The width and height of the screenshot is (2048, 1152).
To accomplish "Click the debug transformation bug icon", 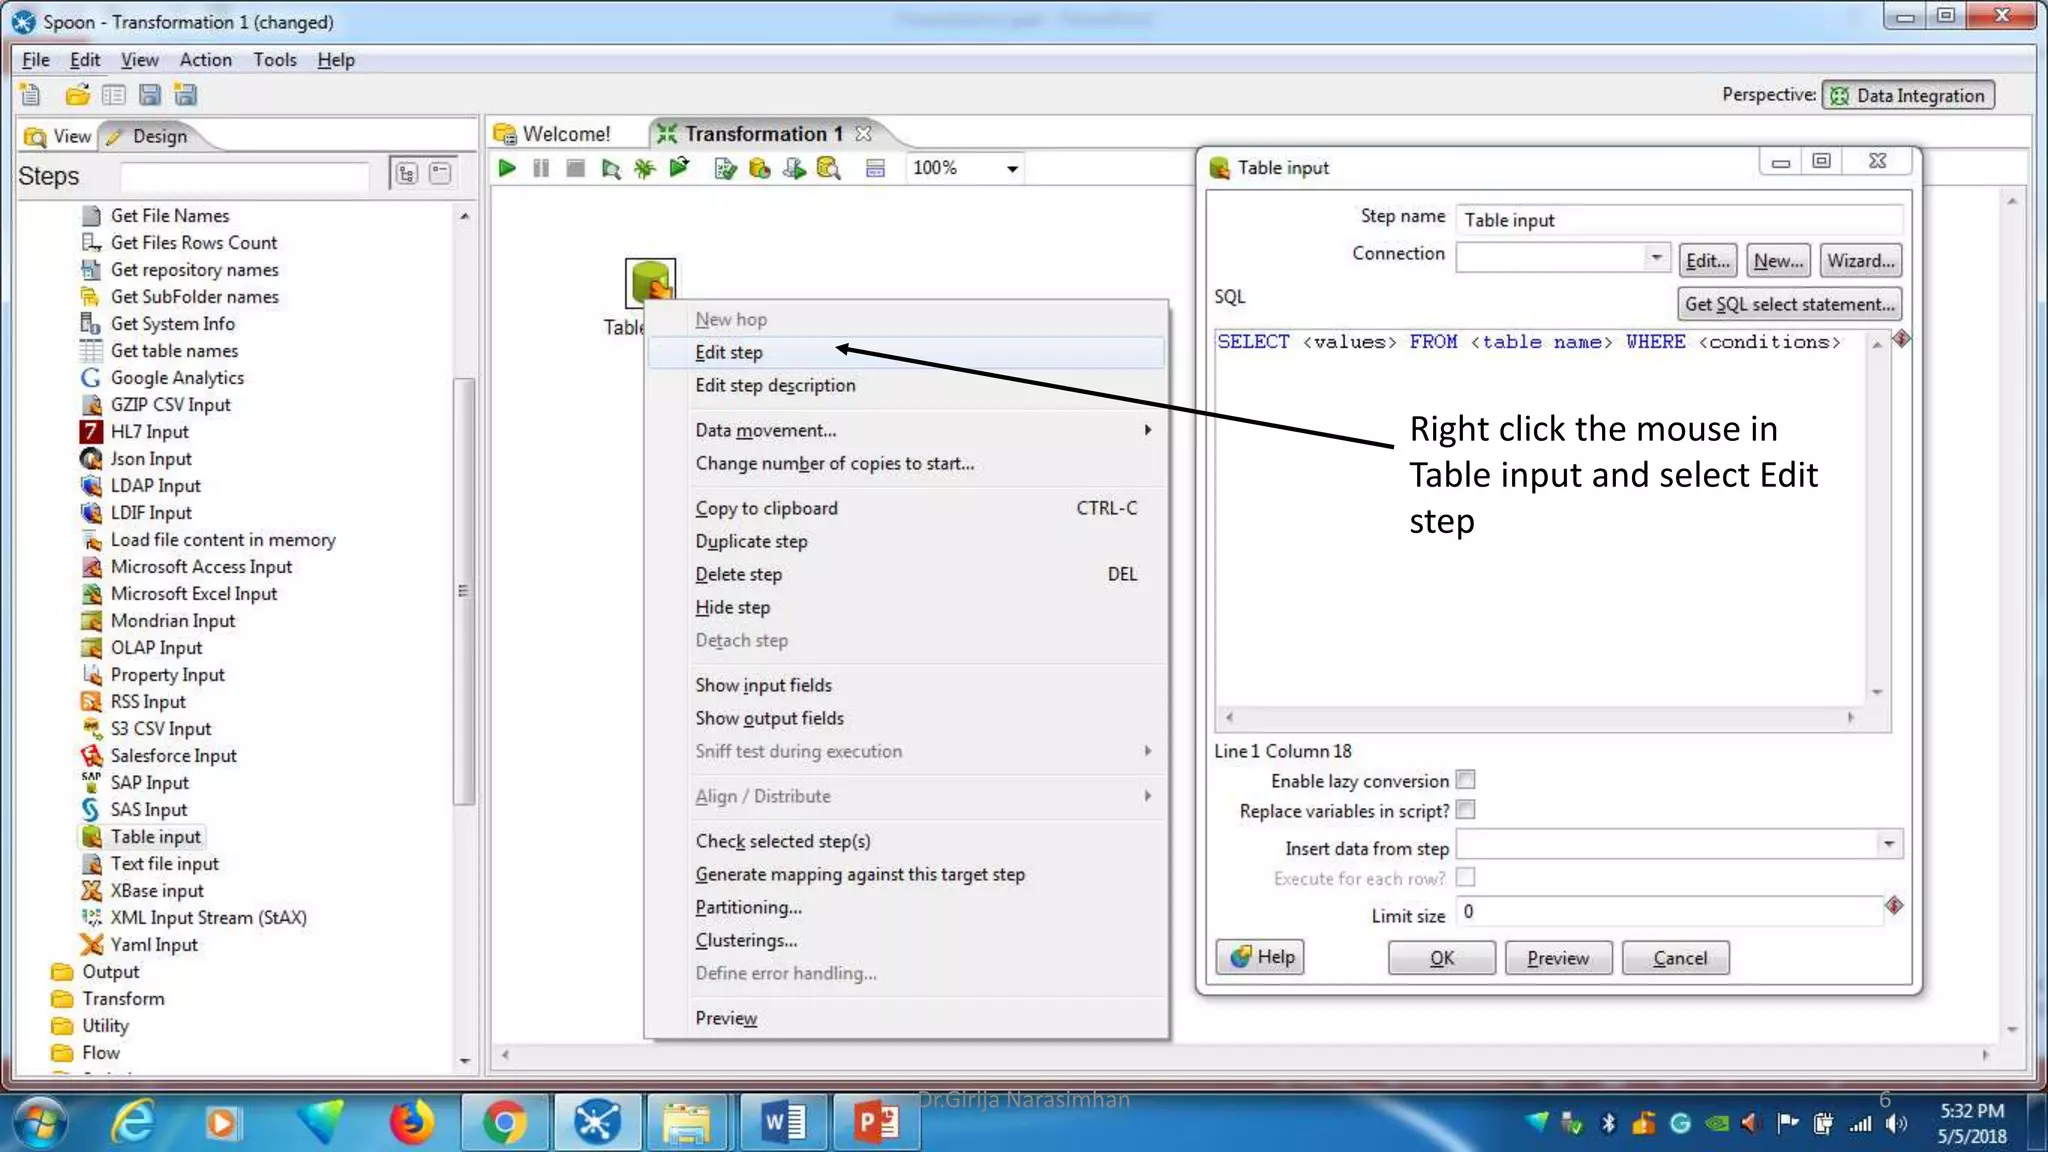I will point(645,168).
